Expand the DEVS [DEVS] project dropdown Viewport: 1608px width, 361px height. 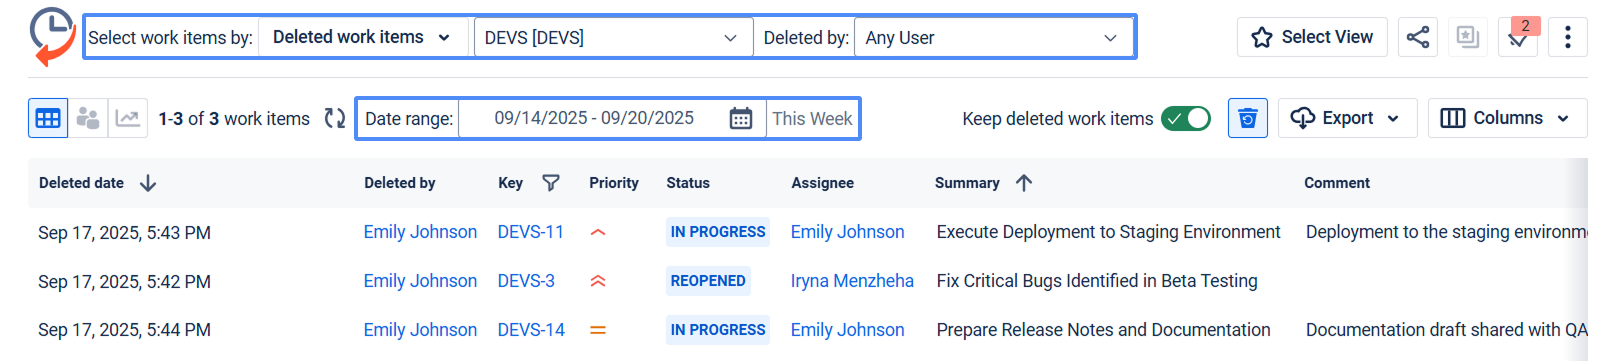pyautogui.click(x=613, y=37)
